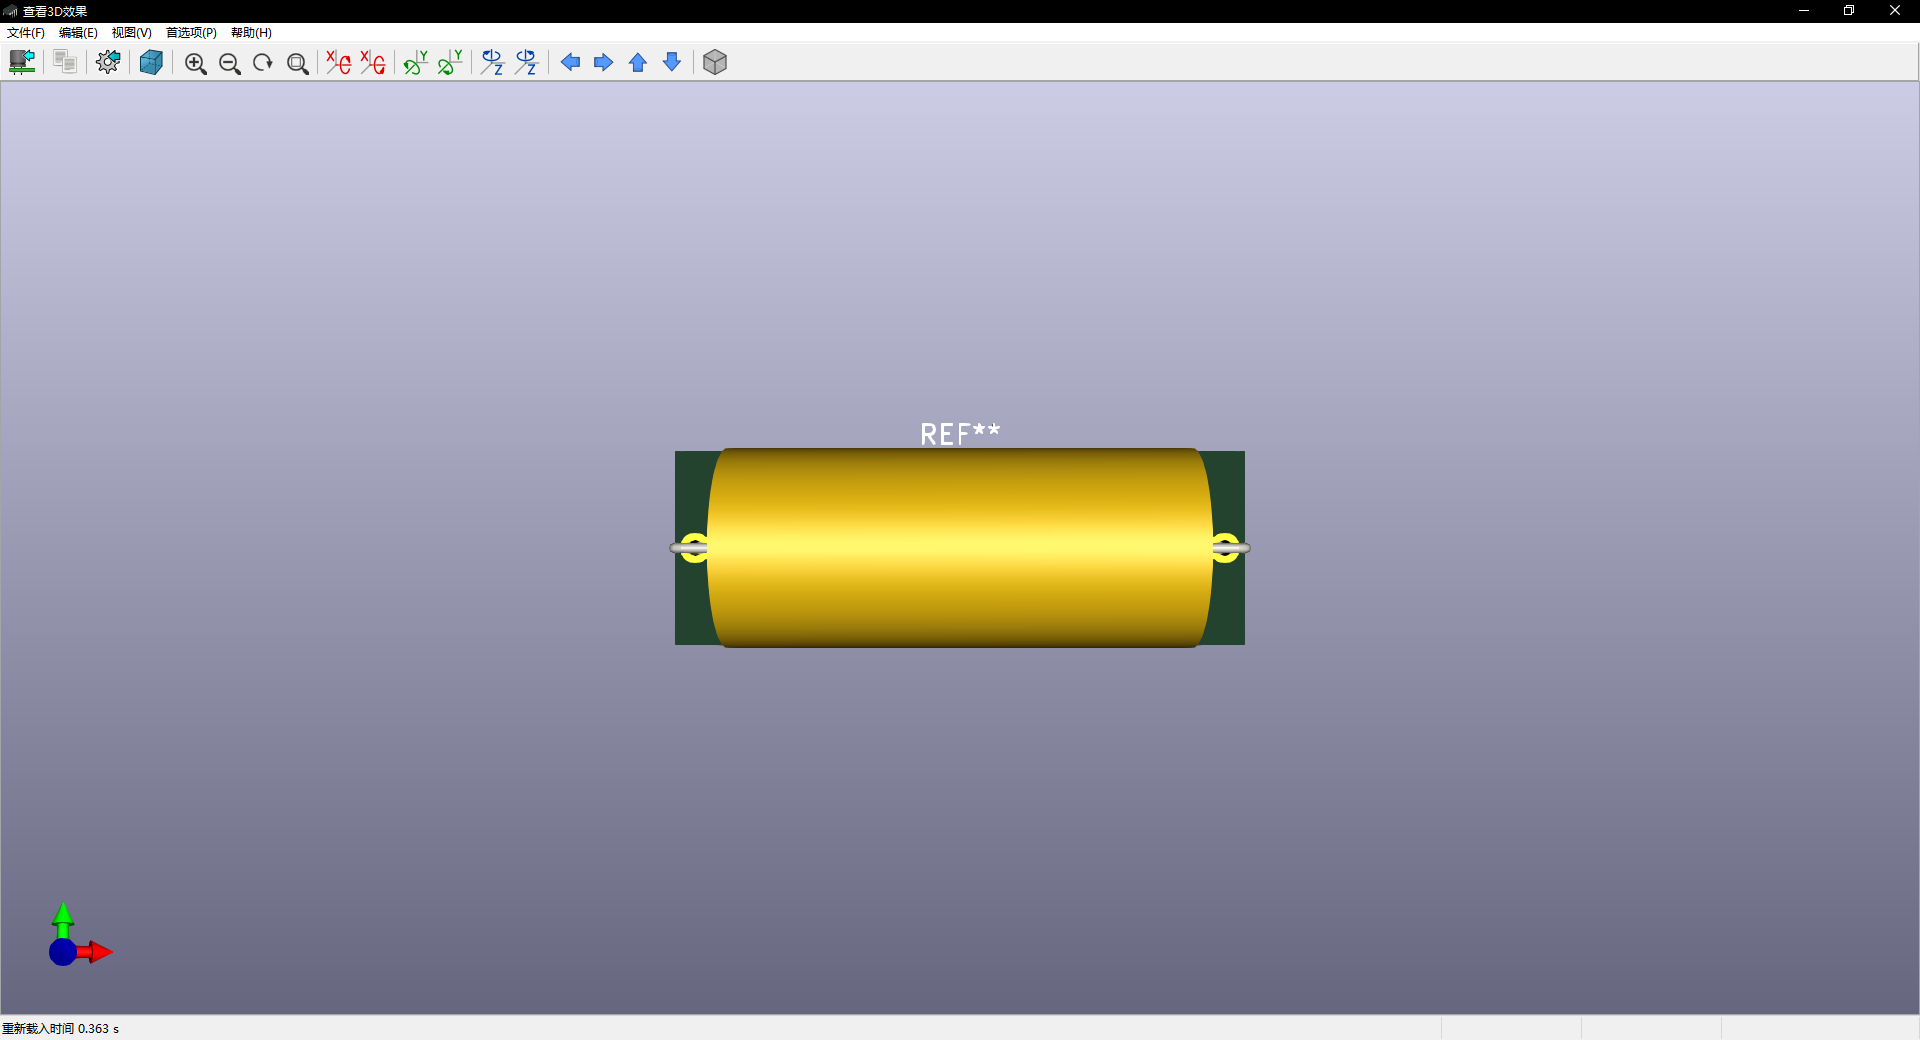Screen dimensions: 1920x1040
Task: Open the gear render settings icon
Action: [108, 62]
